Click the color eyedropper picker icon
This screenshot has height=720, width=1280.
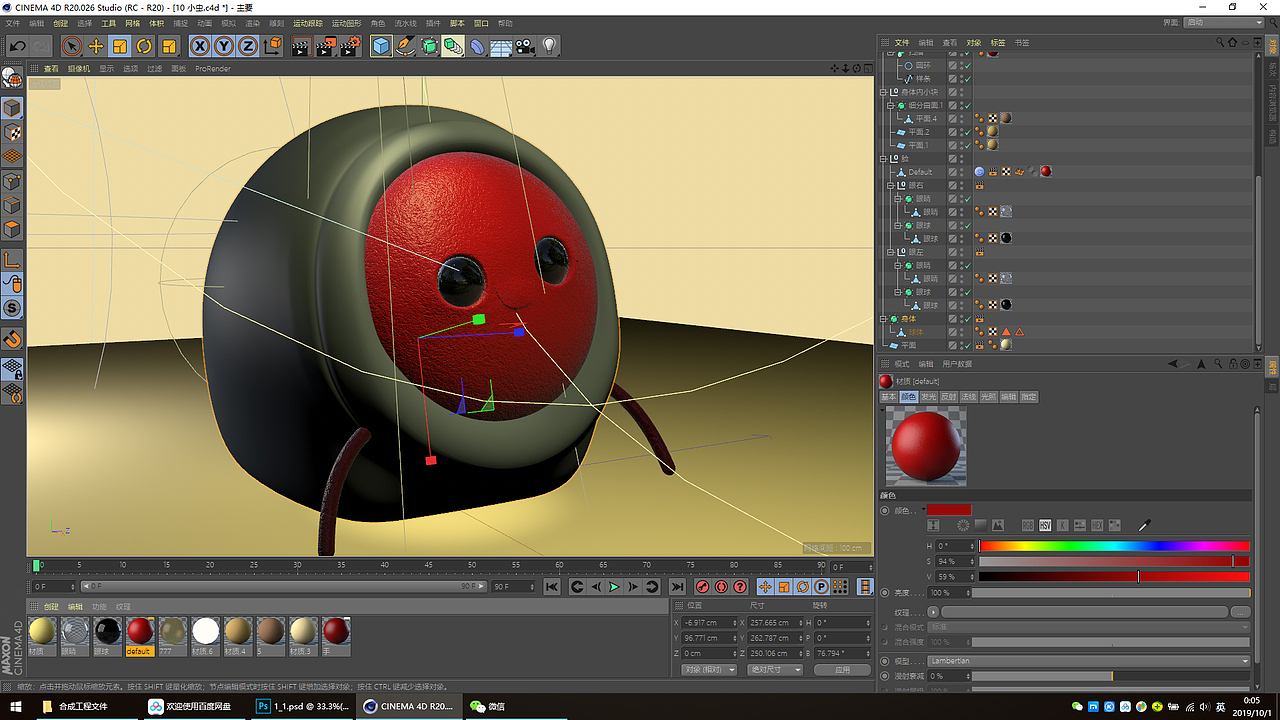(1145, 525)
